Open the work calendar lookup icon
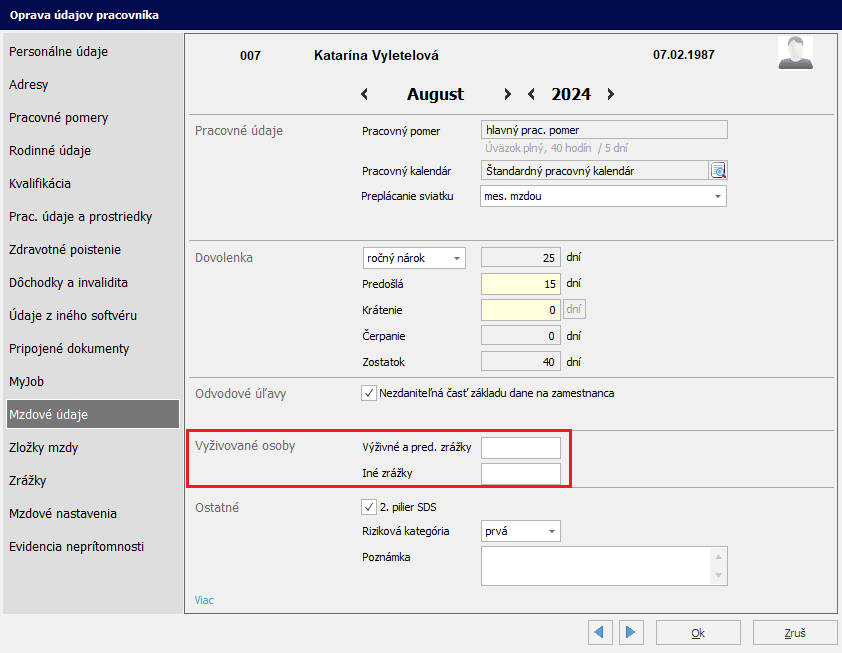Viewport: 842px width, 653px height. 718,171
